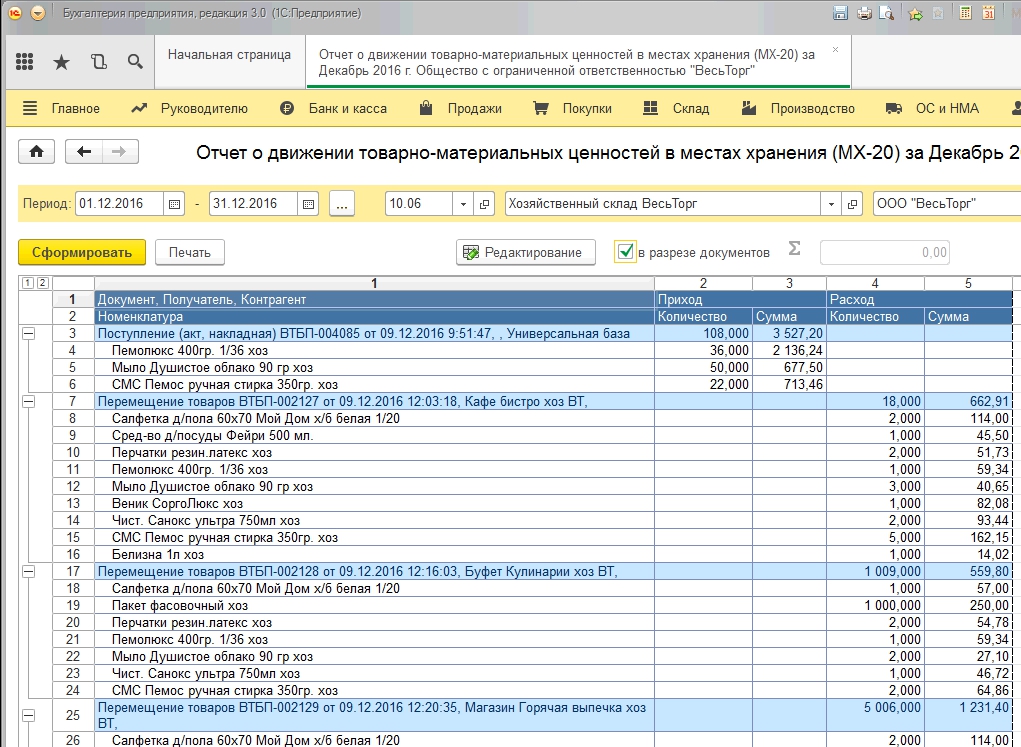1021x747 pixels.
Task: Collapse the Перемещение ВТБП-002129 group
Action: click(x=28, y=715)
